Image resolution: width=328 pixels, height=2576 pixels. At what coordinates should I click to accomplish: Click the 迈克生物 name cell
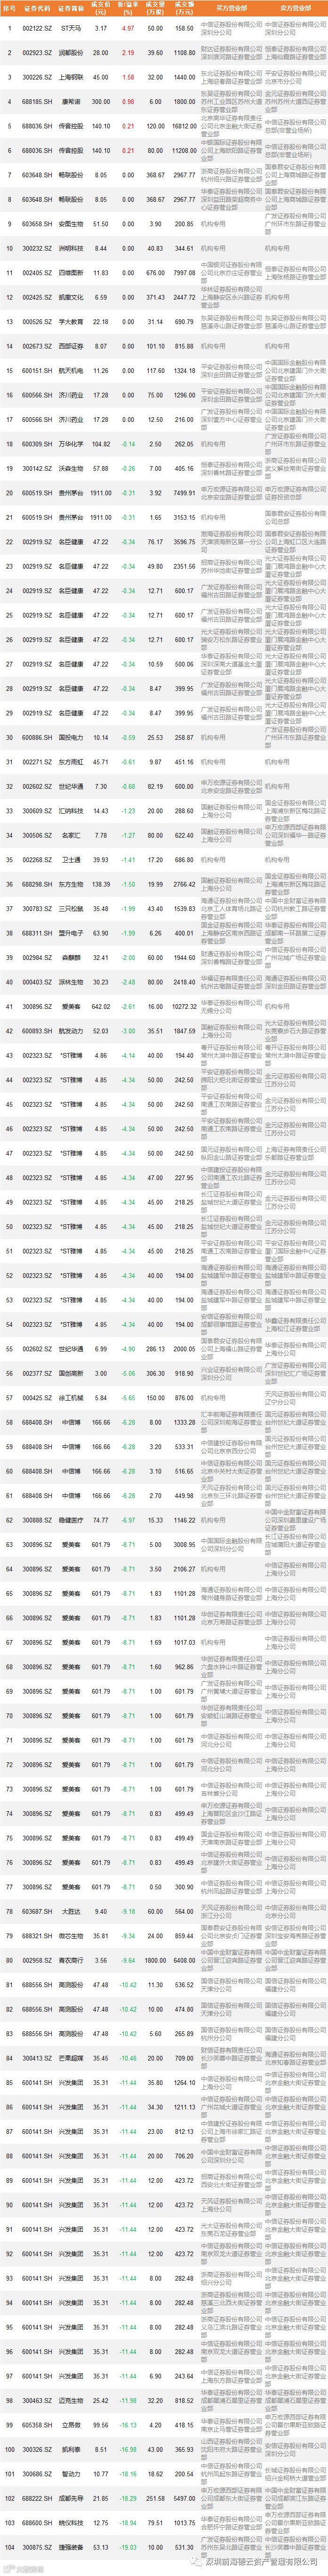[71, 2401]
